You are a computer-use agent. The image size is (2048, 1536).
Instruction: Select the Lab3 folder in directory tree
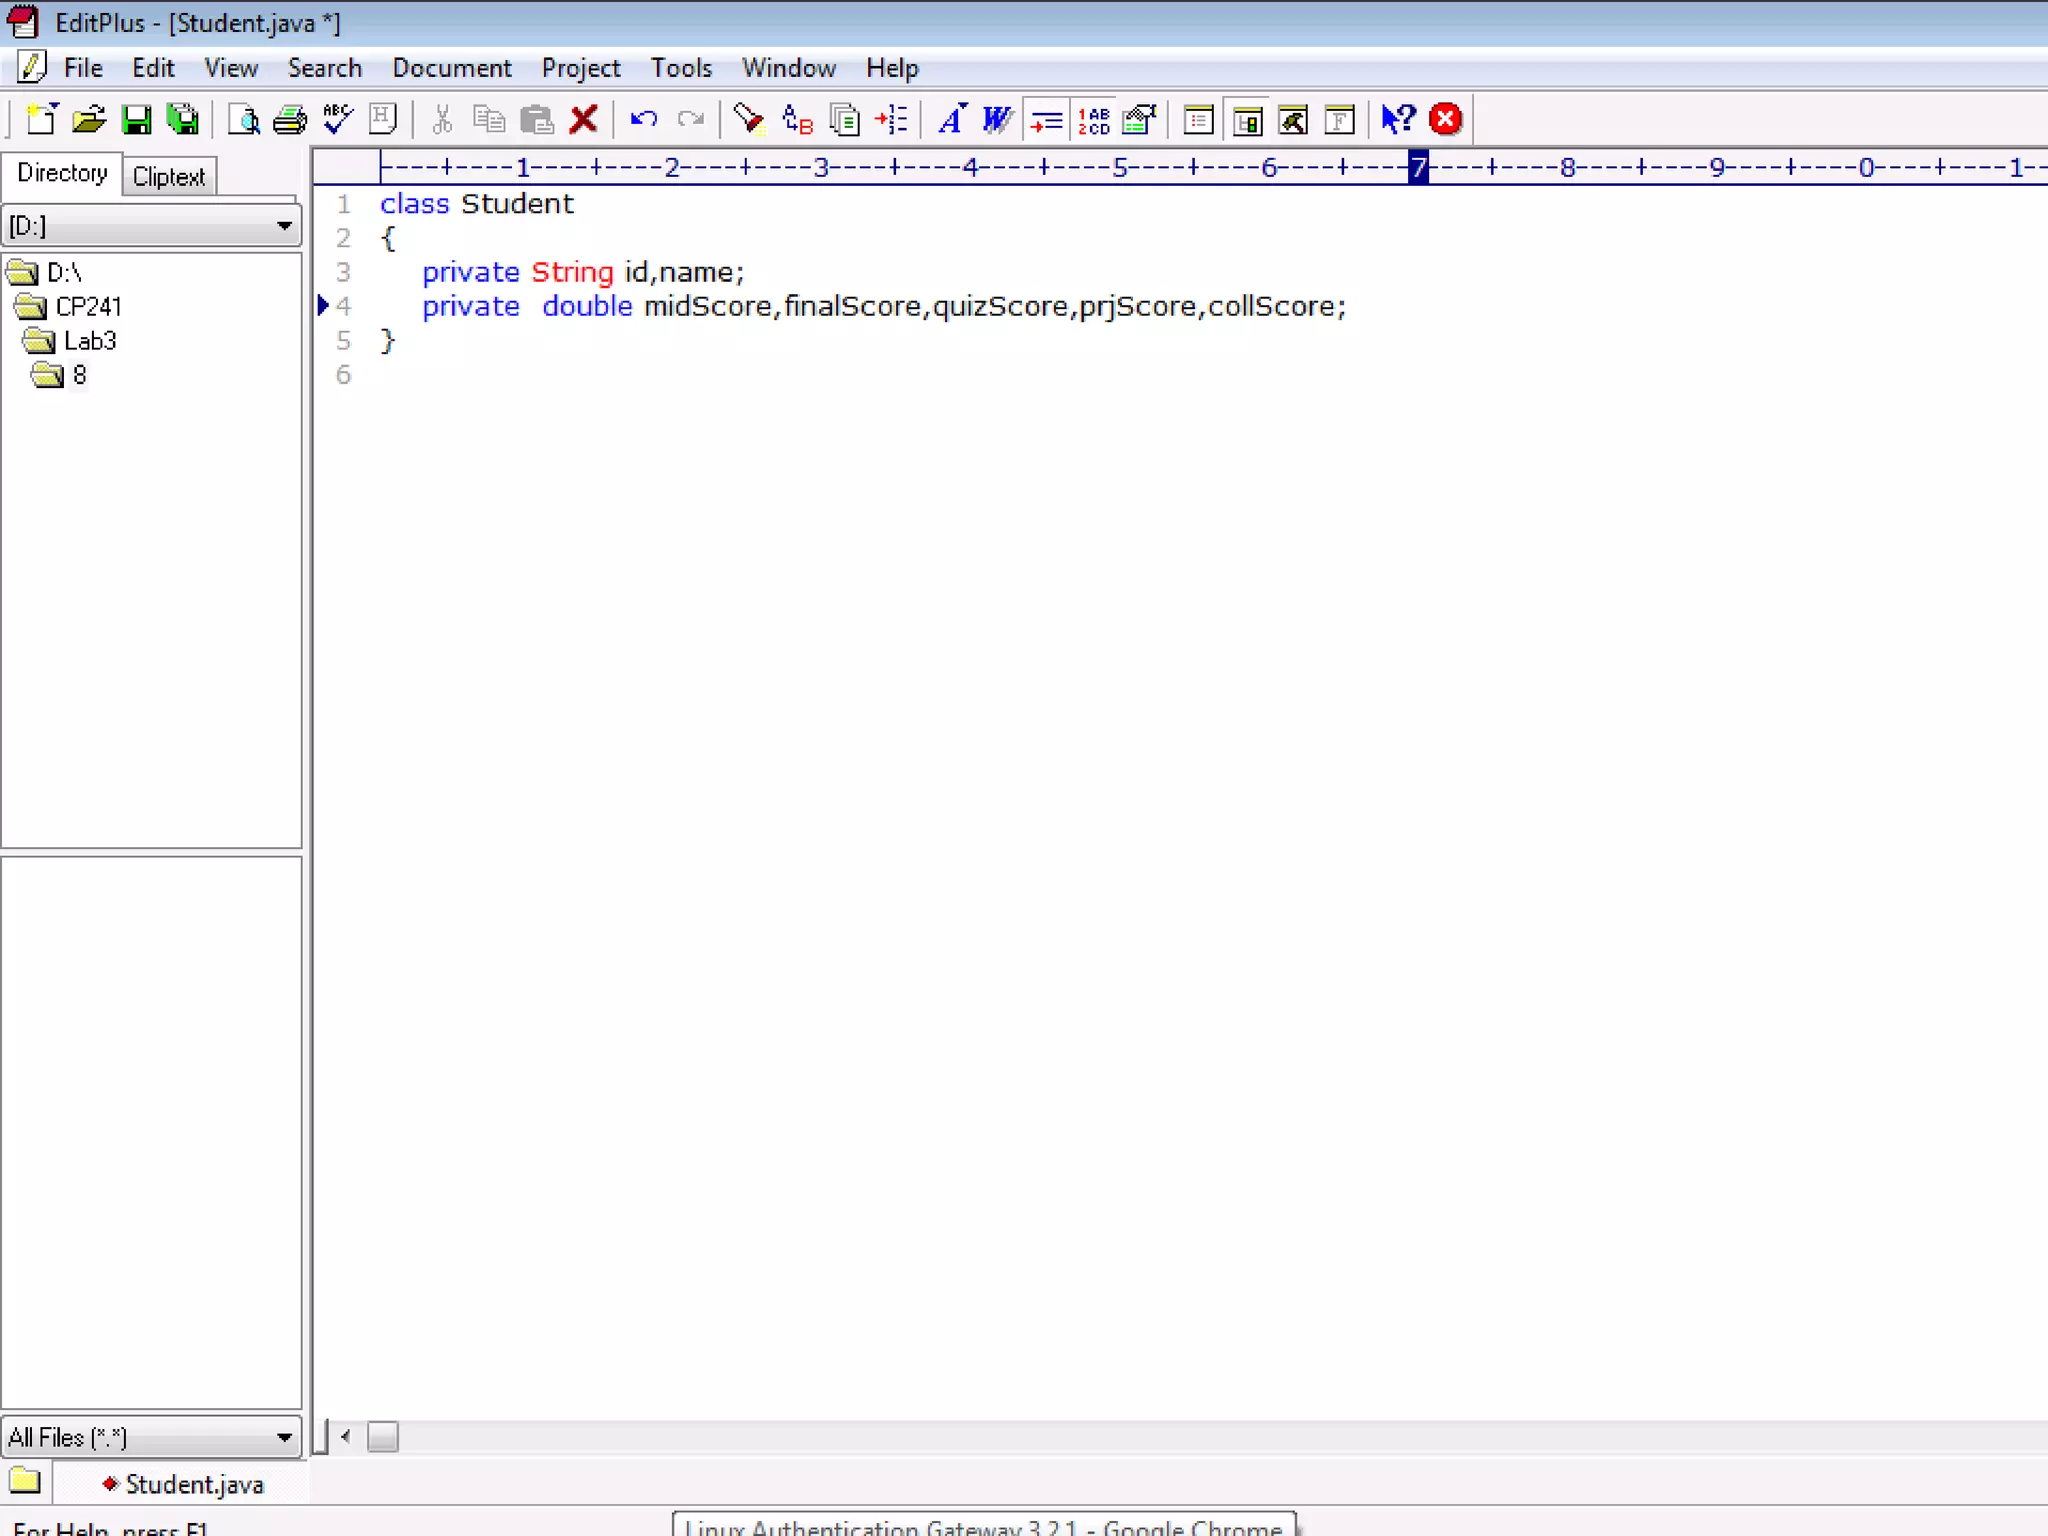point(90,341)
